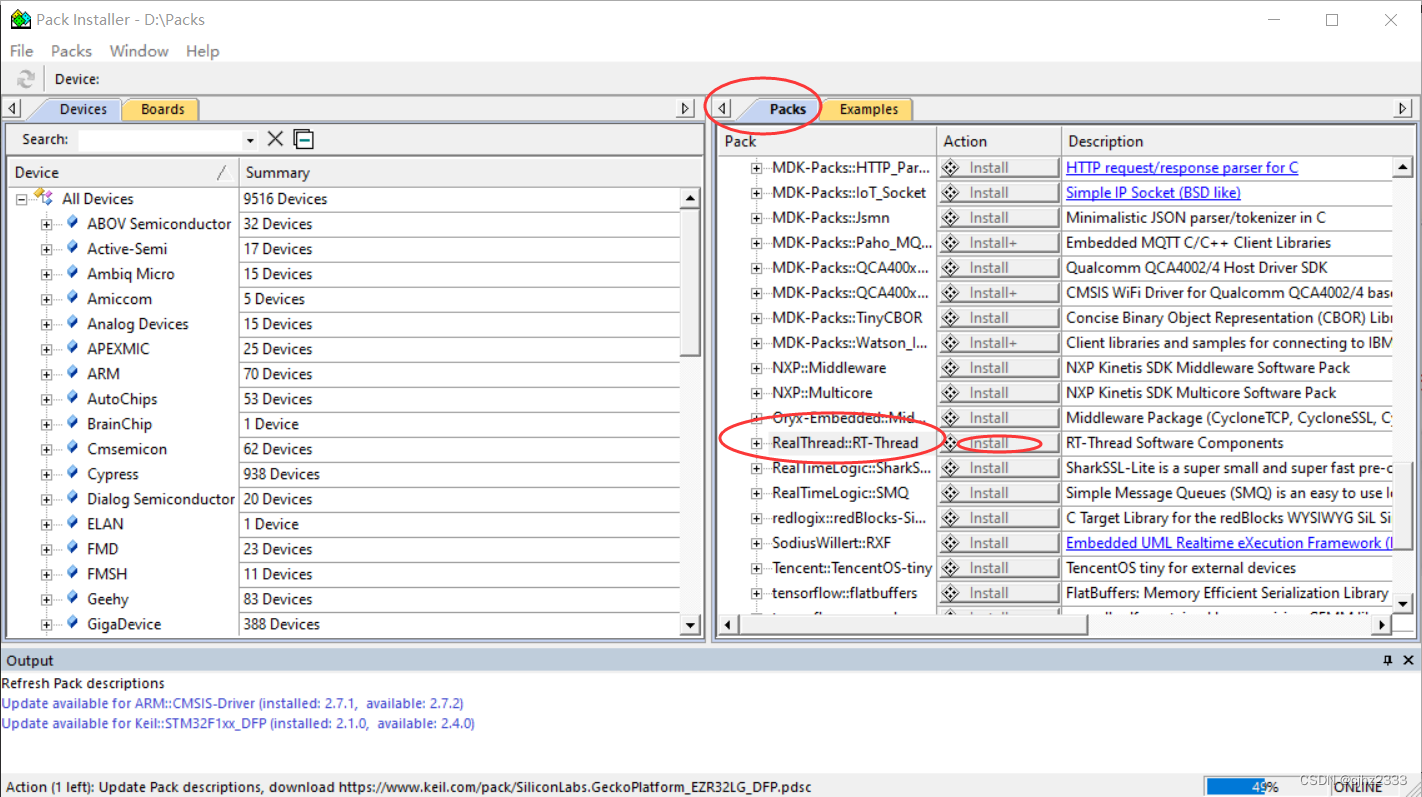Open the File menu
The width and height of the screenshot is (1422, 797).
point(21,51)
